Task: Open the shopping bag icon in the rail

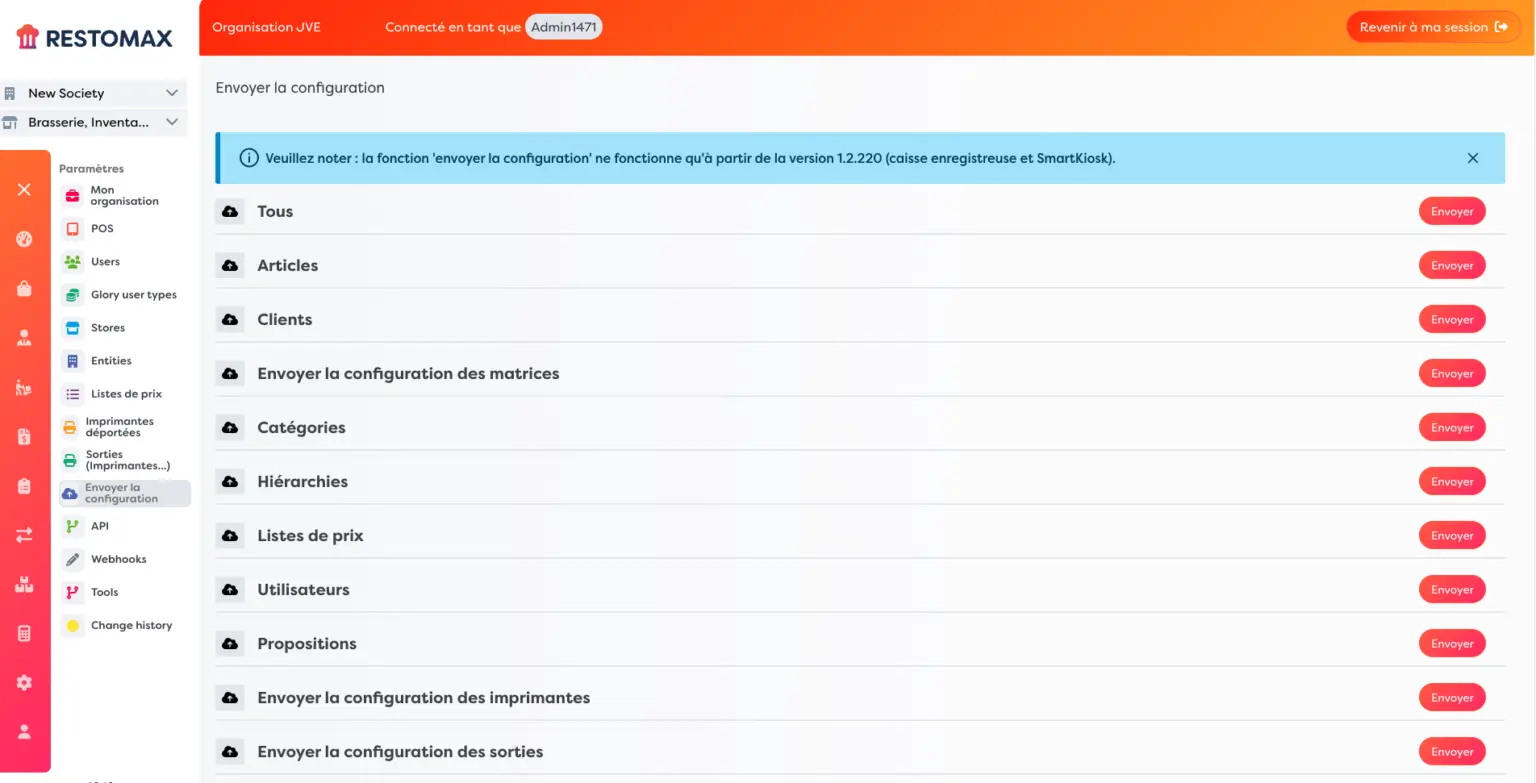Action: coord(24,289)
